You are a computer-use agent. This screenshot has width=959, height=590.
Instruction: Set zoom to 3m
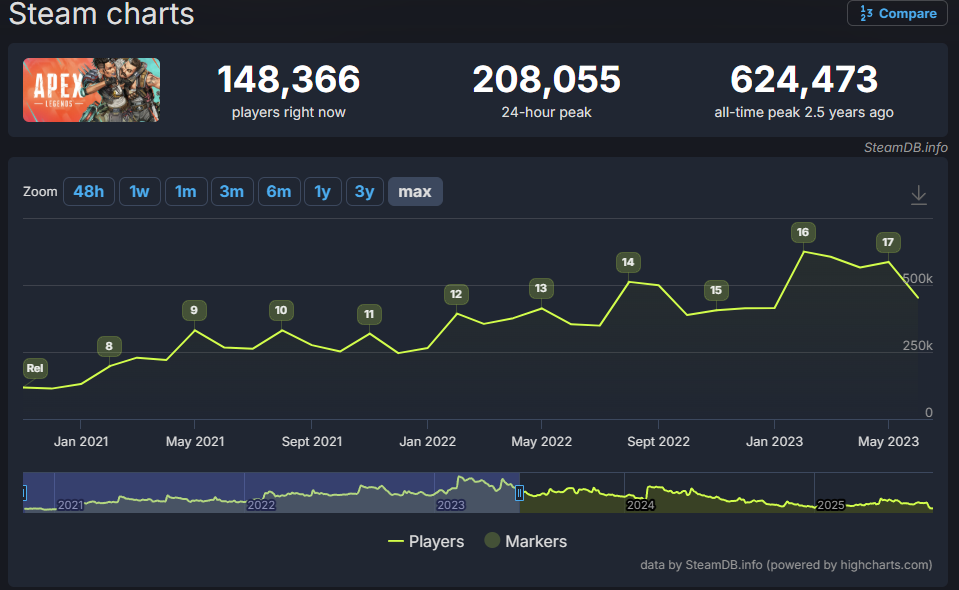coord(232,191)
